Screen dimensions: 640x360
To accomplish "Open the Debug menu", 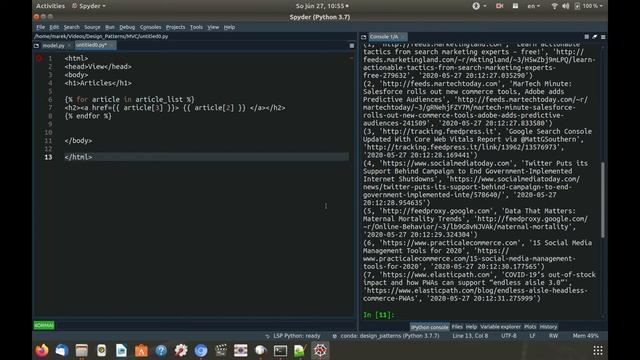I will pos(127,27).
